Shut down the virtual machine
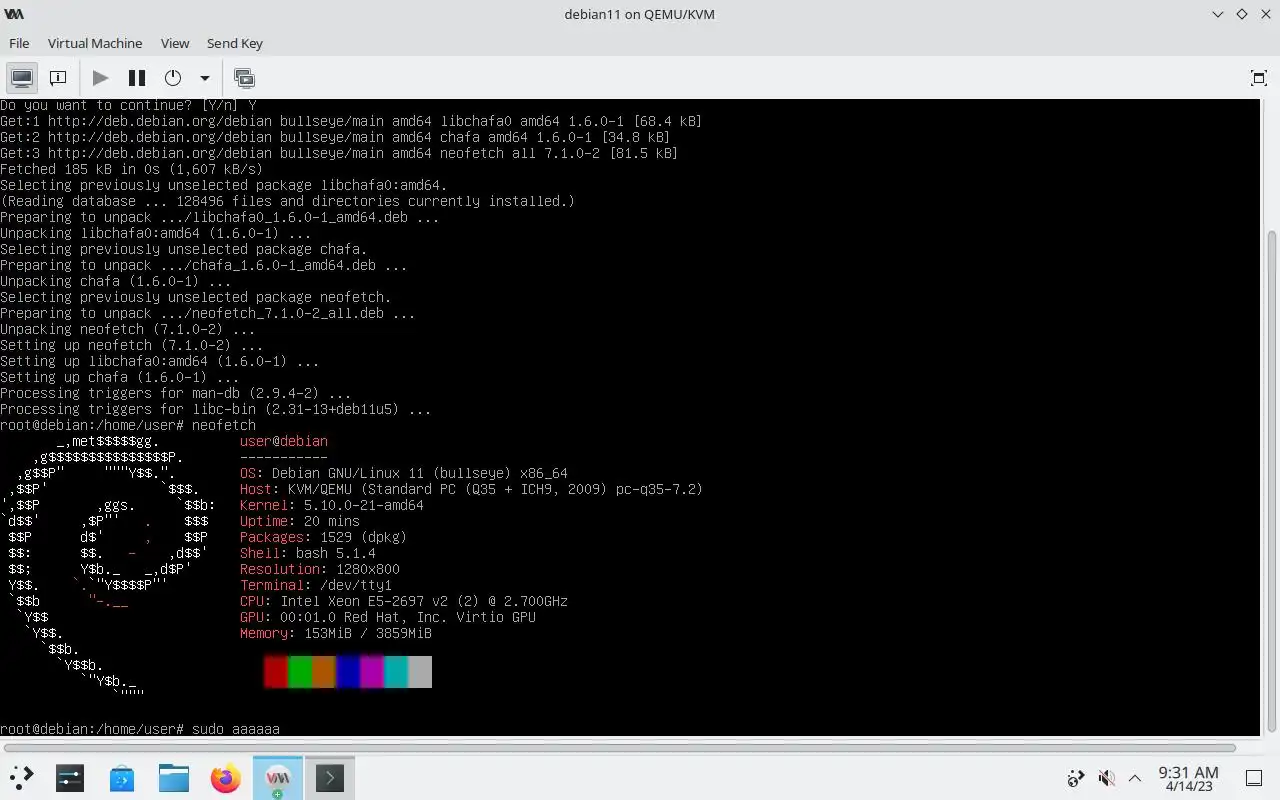 [x=173, y=78]
